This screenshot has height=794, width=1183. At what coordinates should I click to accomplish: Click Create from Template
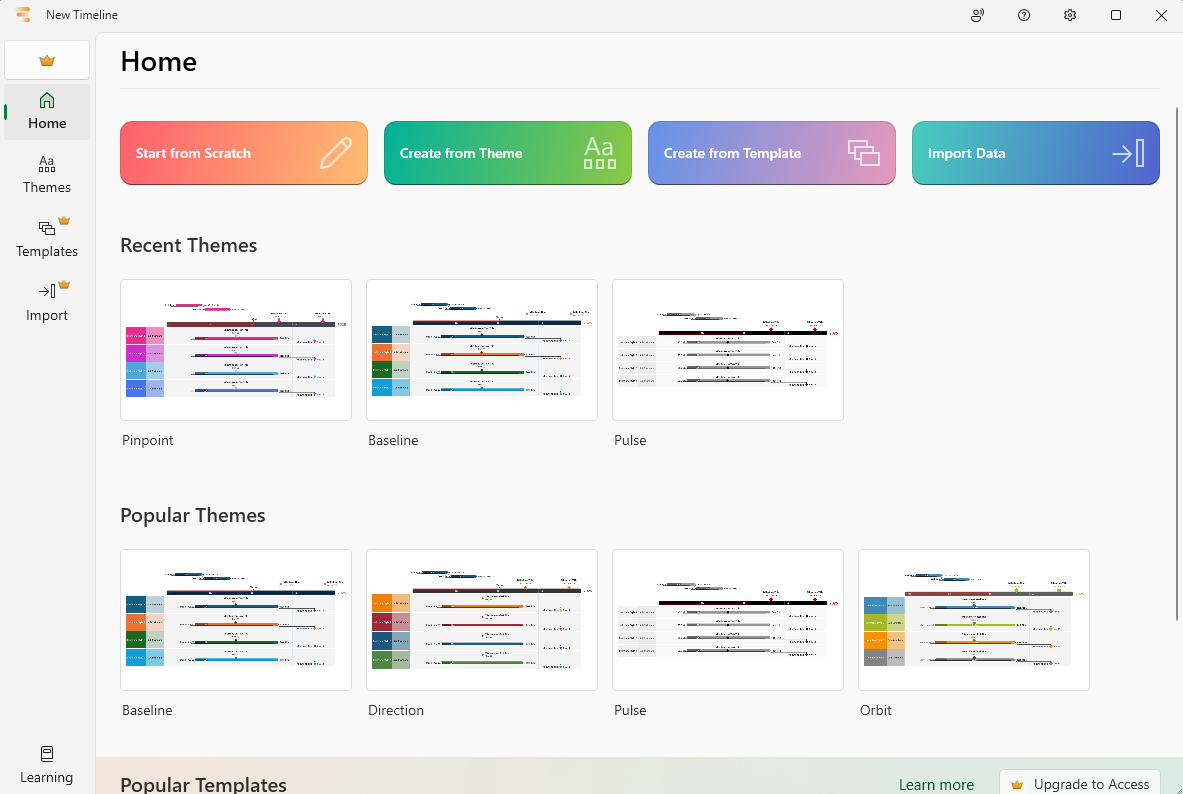click(772, 153)
